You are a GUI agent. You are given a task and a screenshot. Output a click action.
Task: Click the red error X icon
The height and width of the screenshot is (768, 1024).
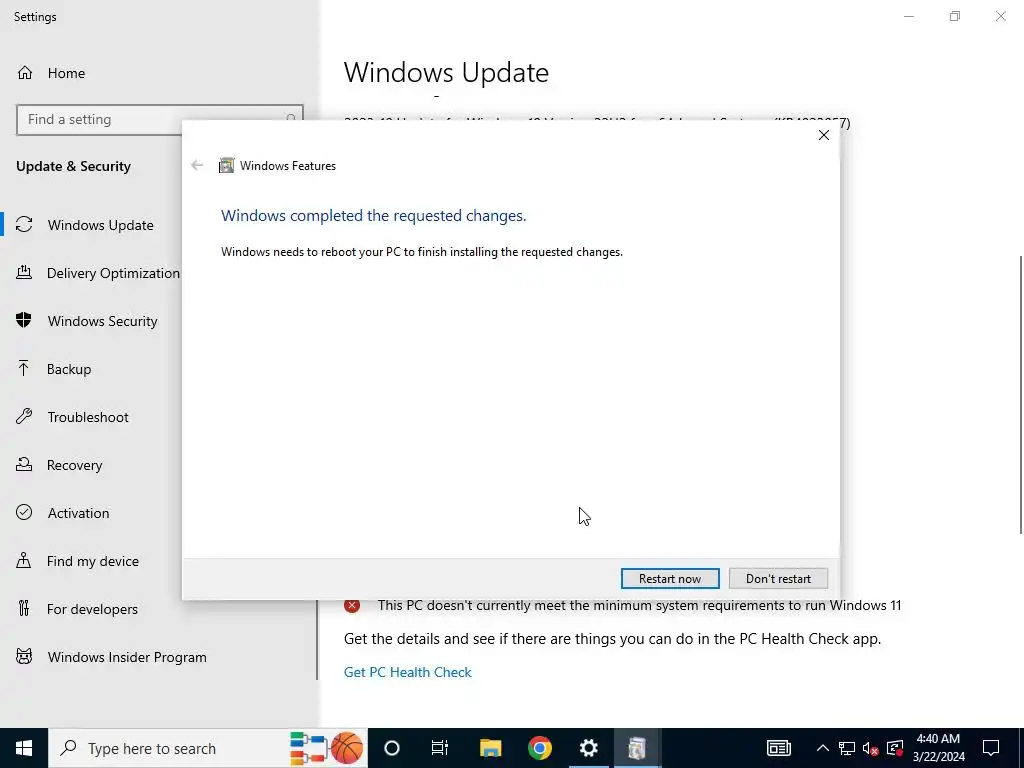(352, 605)
